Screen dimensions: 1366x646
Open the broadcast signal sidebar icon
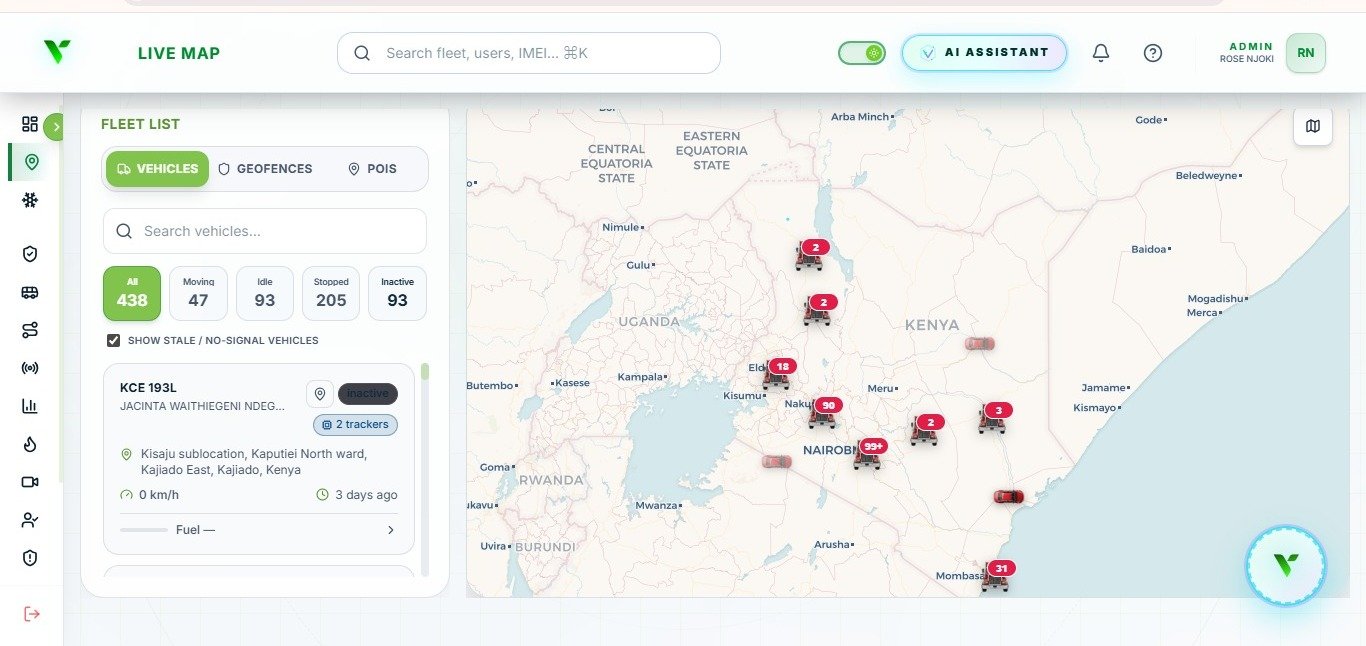(30, 368)
